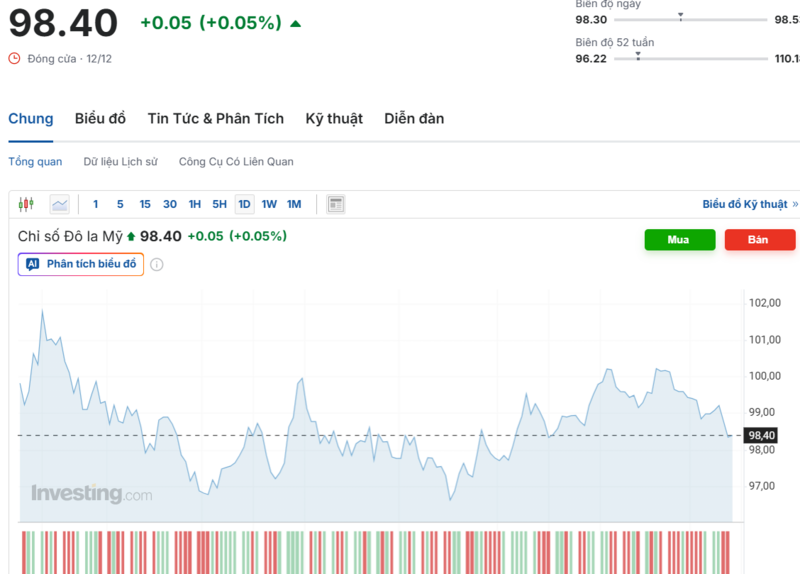
Task: Open the news panel icon in chart toolbar
Action: pos(336,204)
